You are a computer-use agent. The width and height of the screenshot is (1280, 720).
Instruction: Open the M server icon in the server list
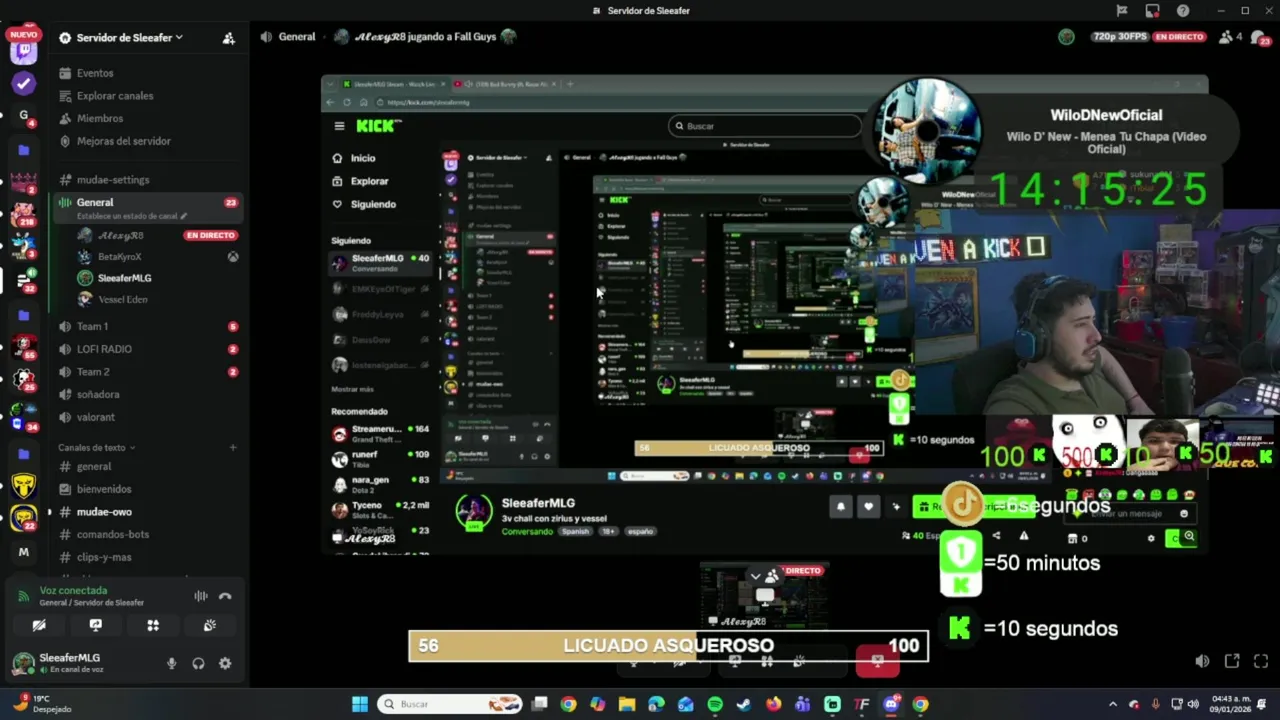(23, 552)
